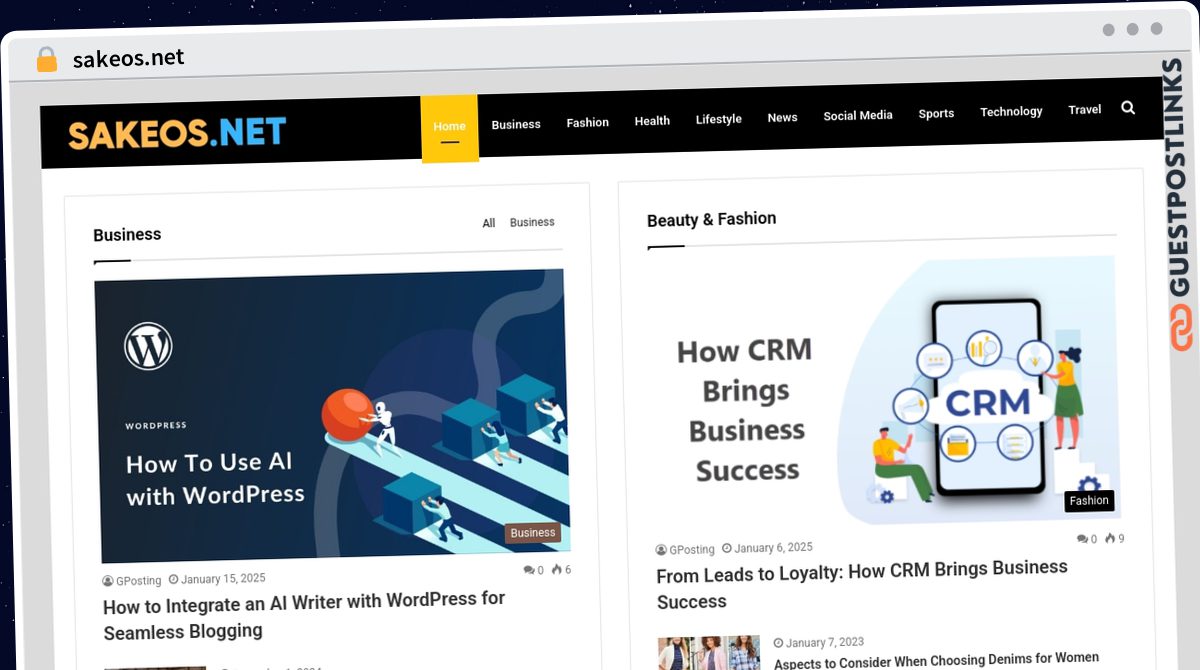Select the All filter tab in Business block

coord(489,223)
